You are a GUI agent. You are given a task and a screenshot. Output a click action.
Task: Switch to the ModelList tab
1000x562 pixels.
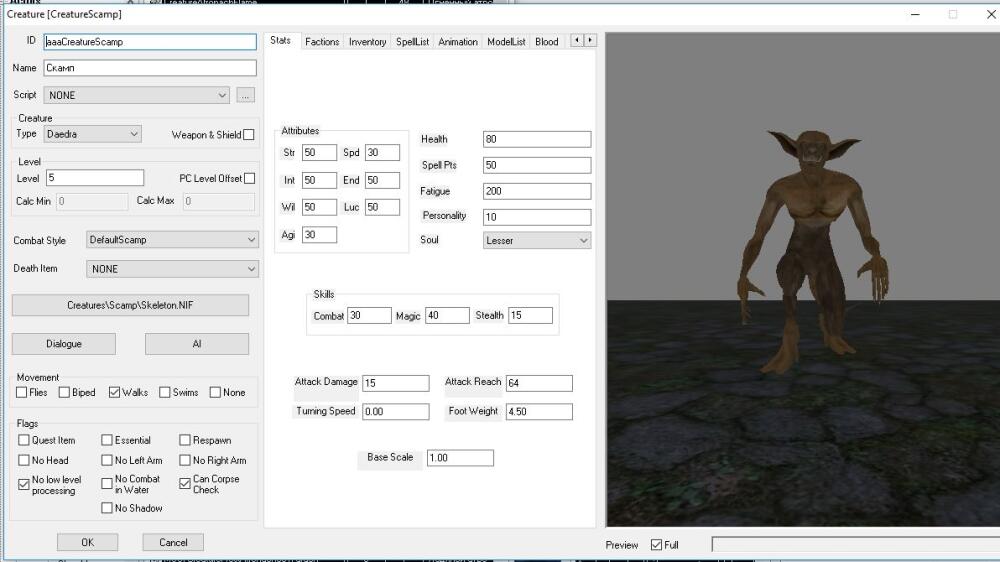click(x=506, y=41)
